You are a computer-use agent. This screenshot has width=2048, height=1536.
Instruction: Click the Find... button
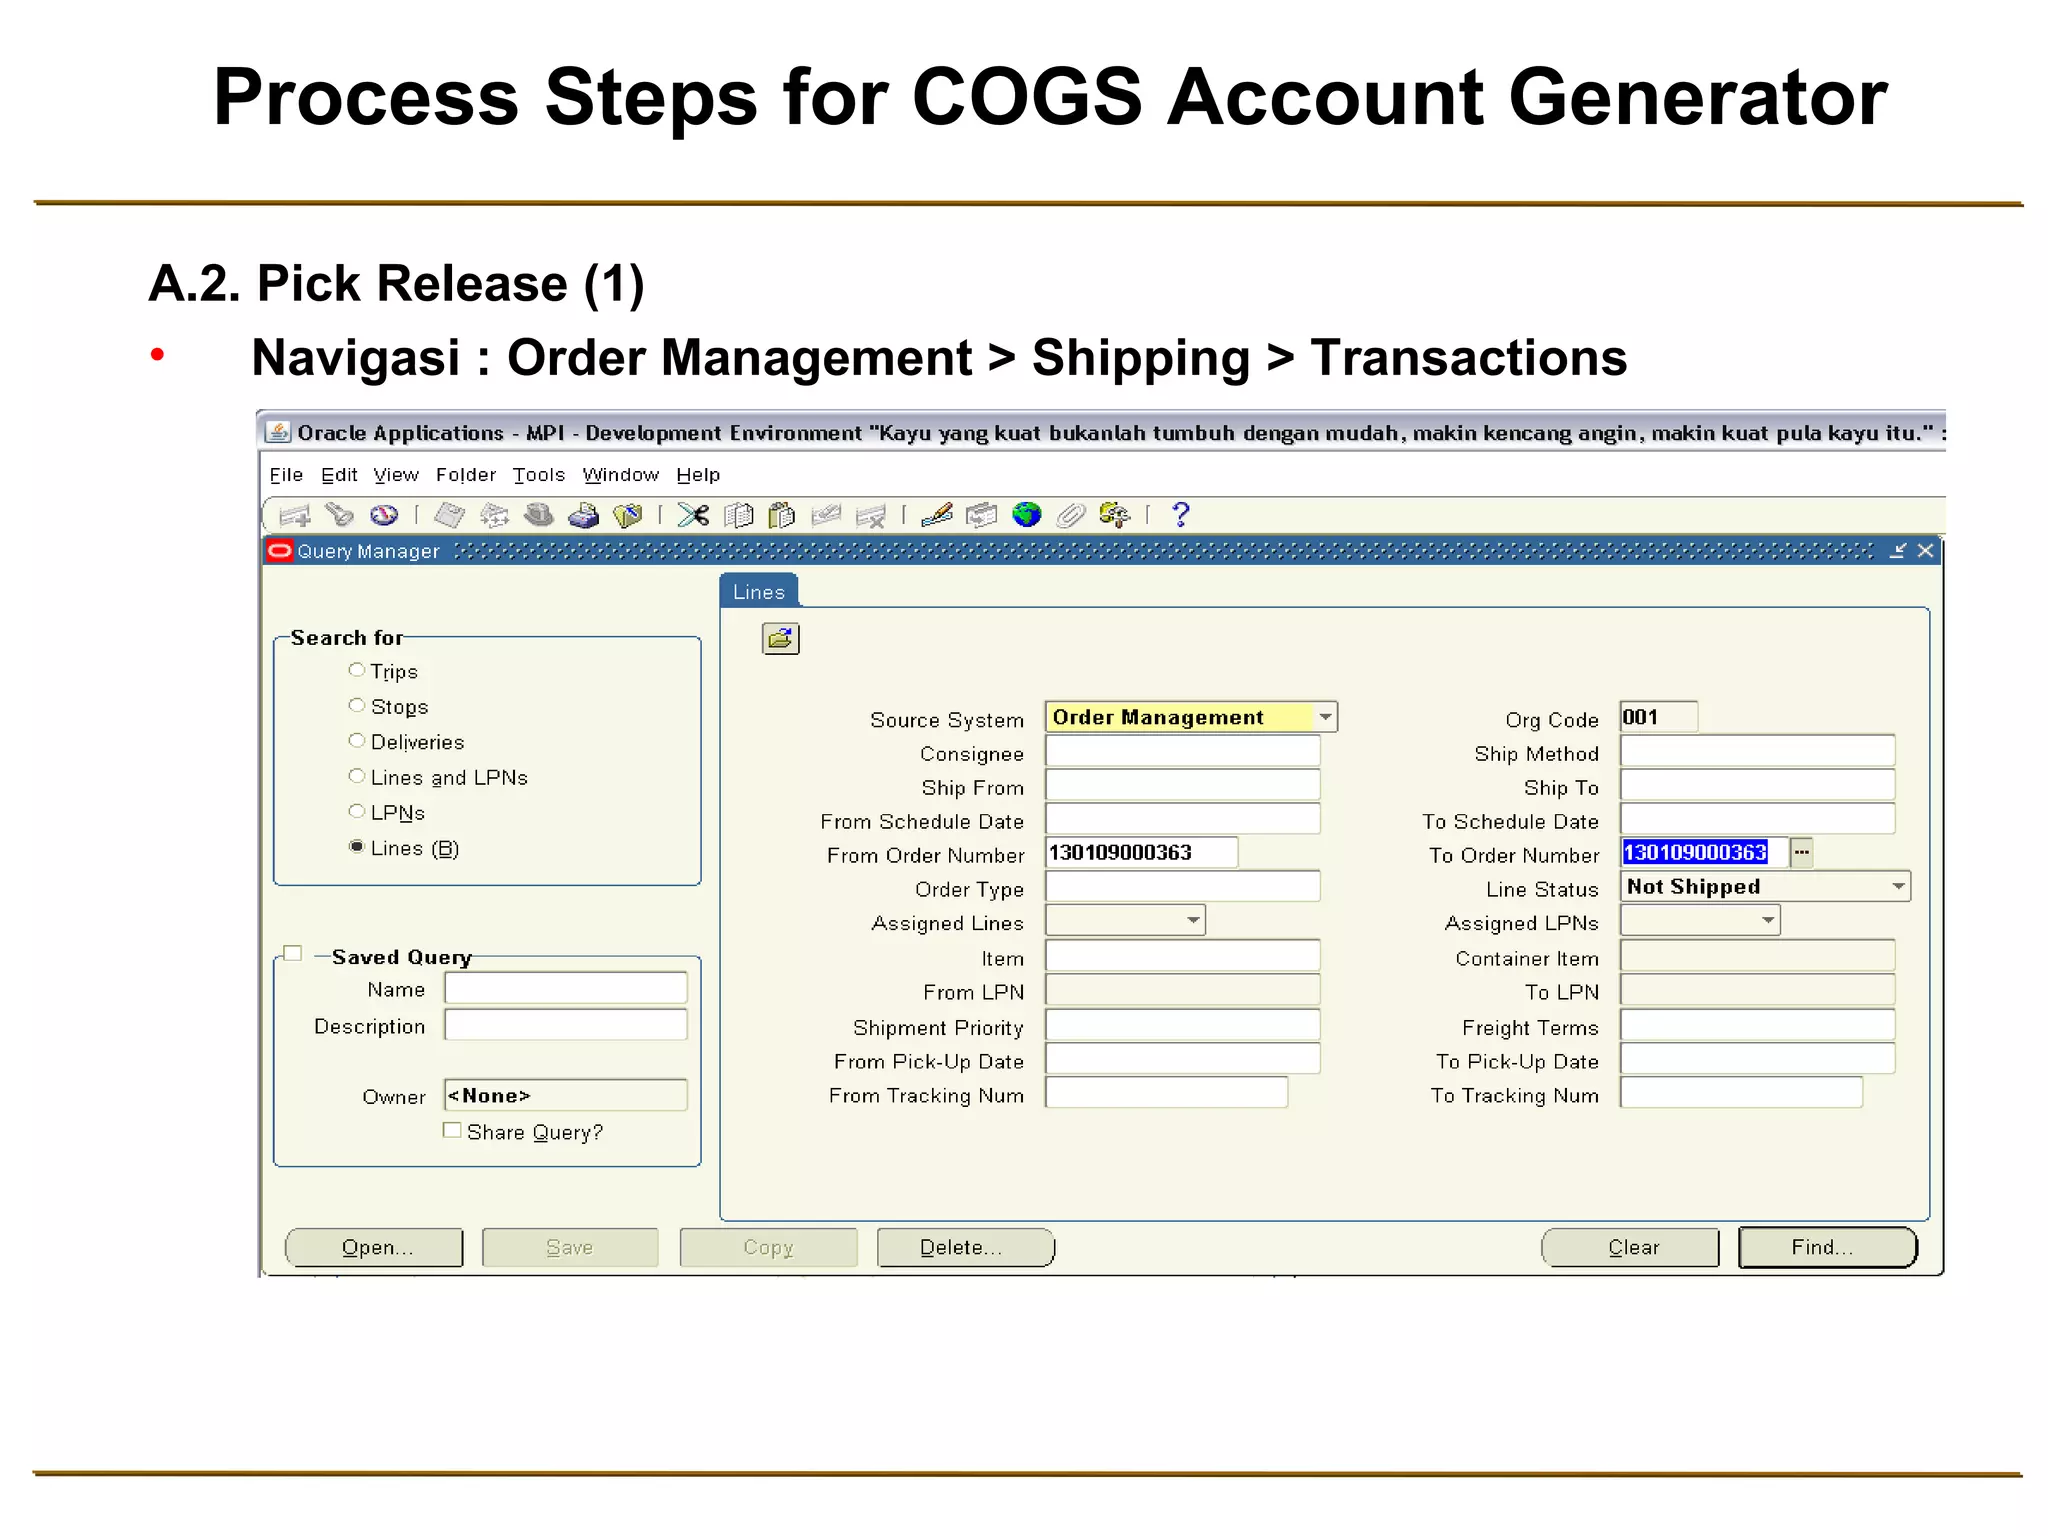pos(1828,1247)
